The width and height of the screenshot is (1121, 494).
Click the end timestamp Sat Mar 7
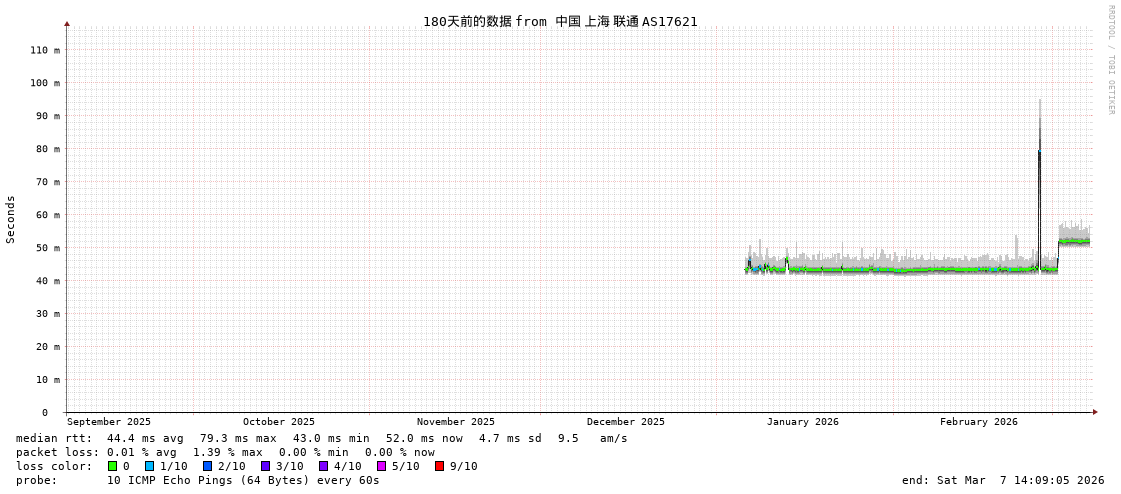pos(1003,480)
